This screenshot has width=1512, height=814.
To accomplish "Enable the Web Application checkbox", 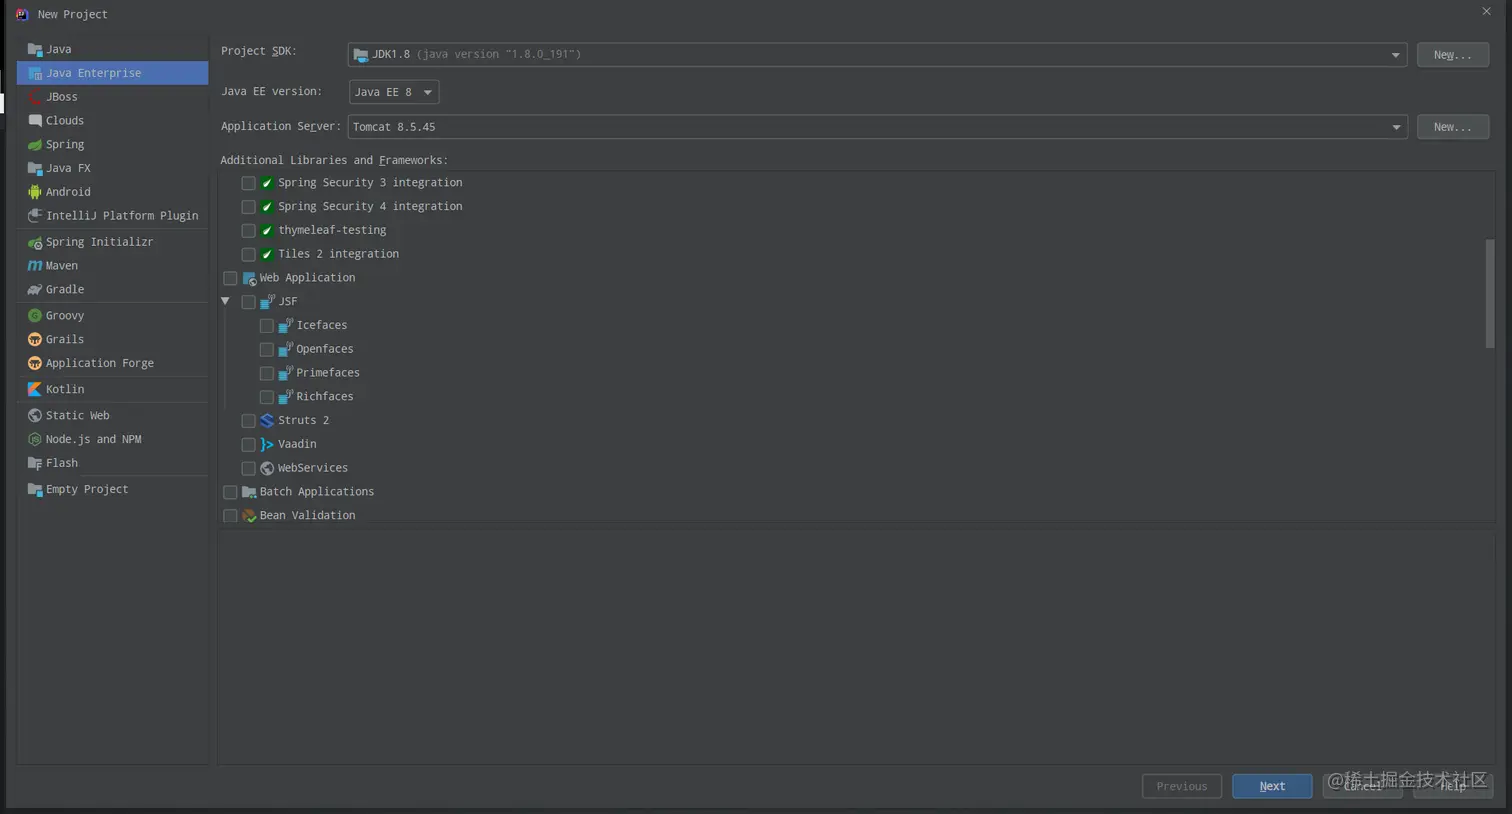I will click(230, 278).
